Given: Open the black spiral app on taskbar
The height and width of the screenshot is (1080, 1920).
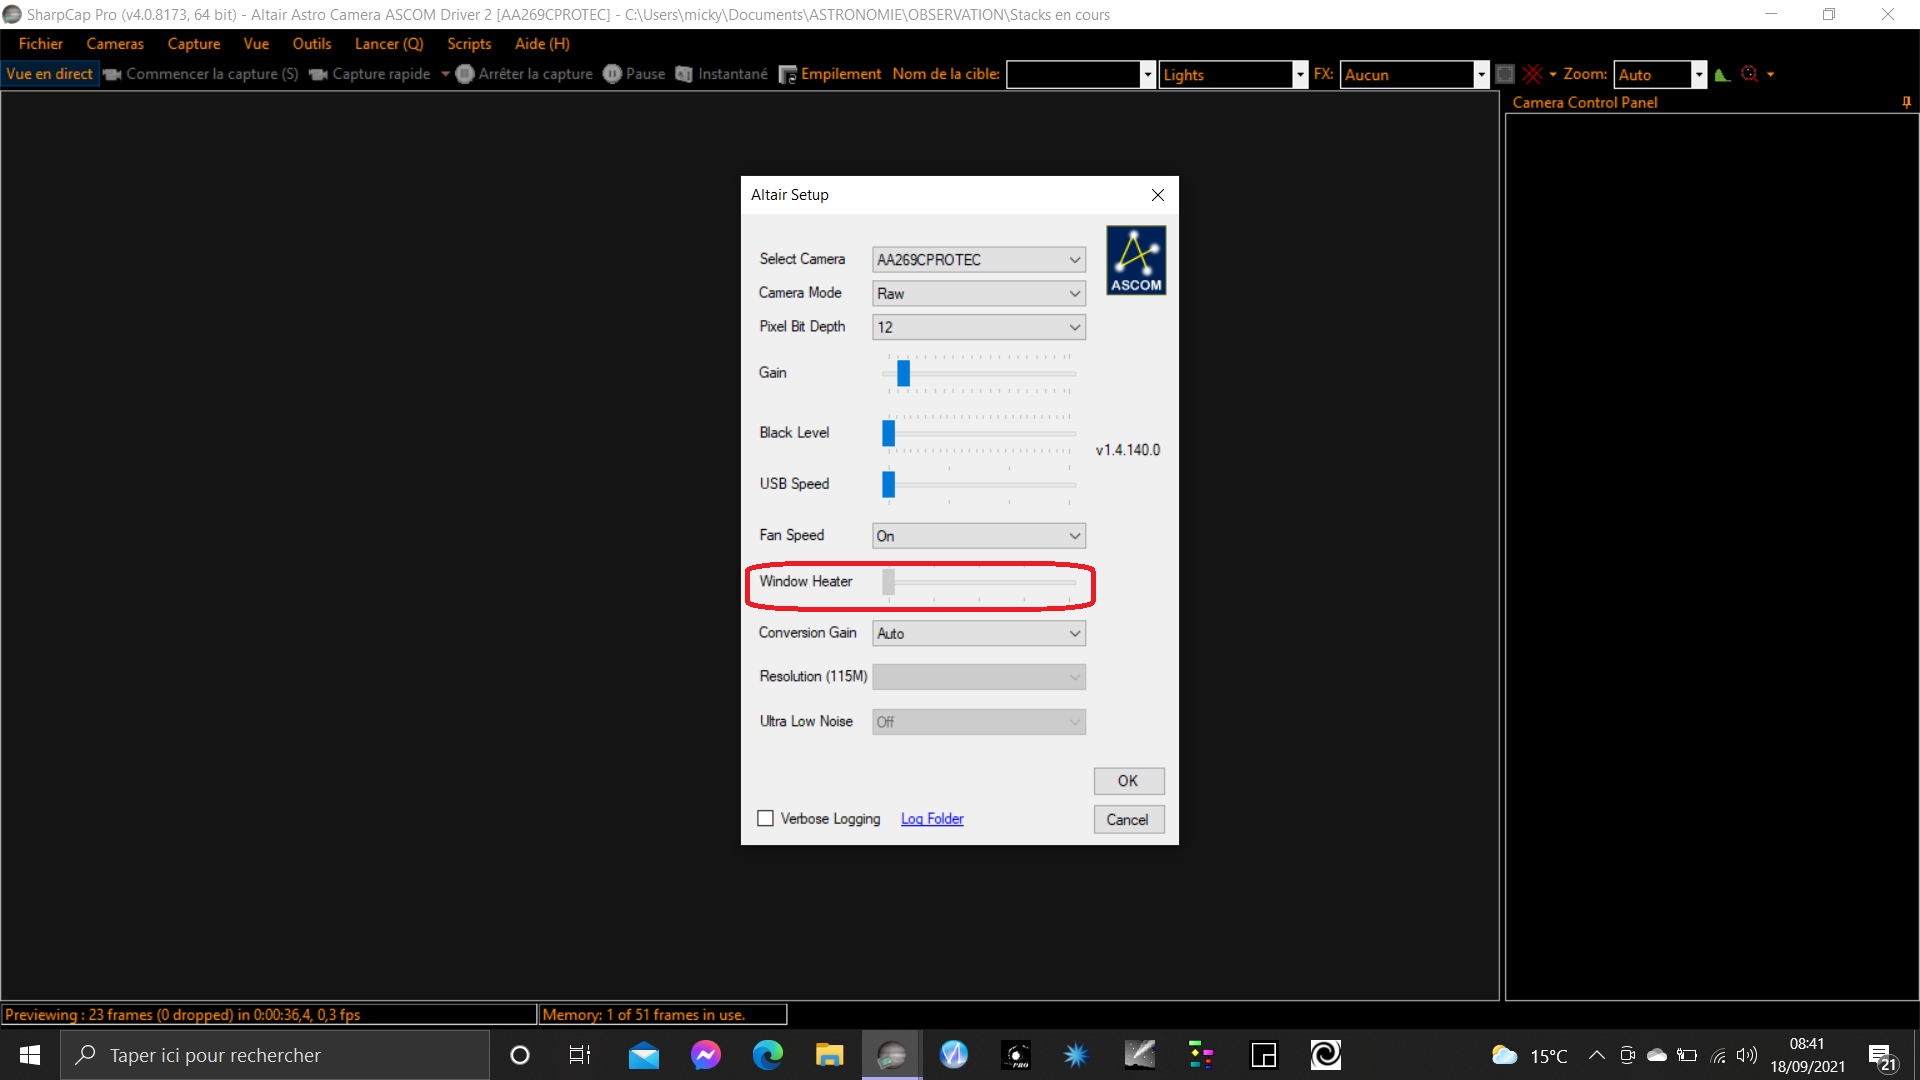Looking at the screenshot, I should (1326, 1055).
